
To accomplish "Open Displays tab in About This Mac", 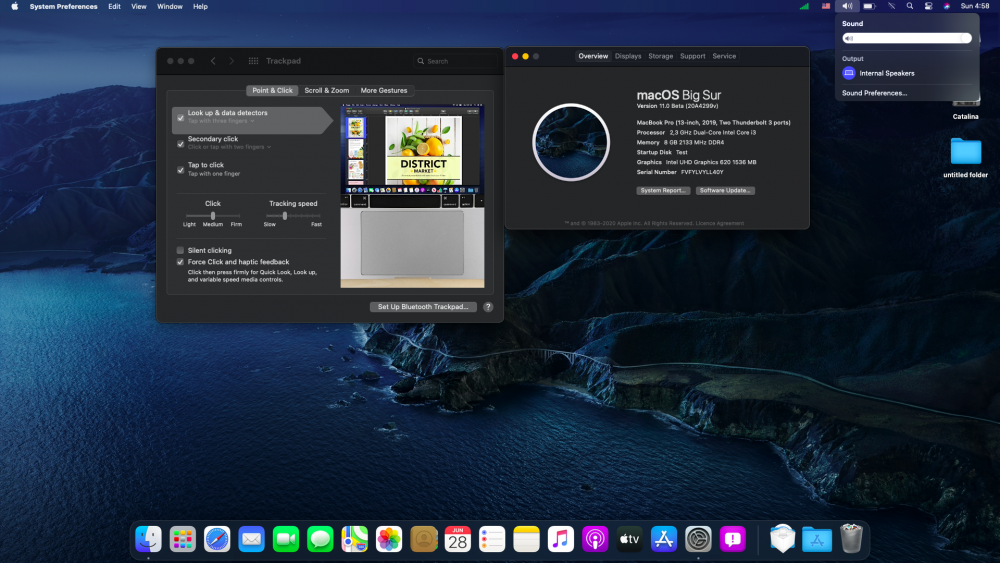I will 628,56.
